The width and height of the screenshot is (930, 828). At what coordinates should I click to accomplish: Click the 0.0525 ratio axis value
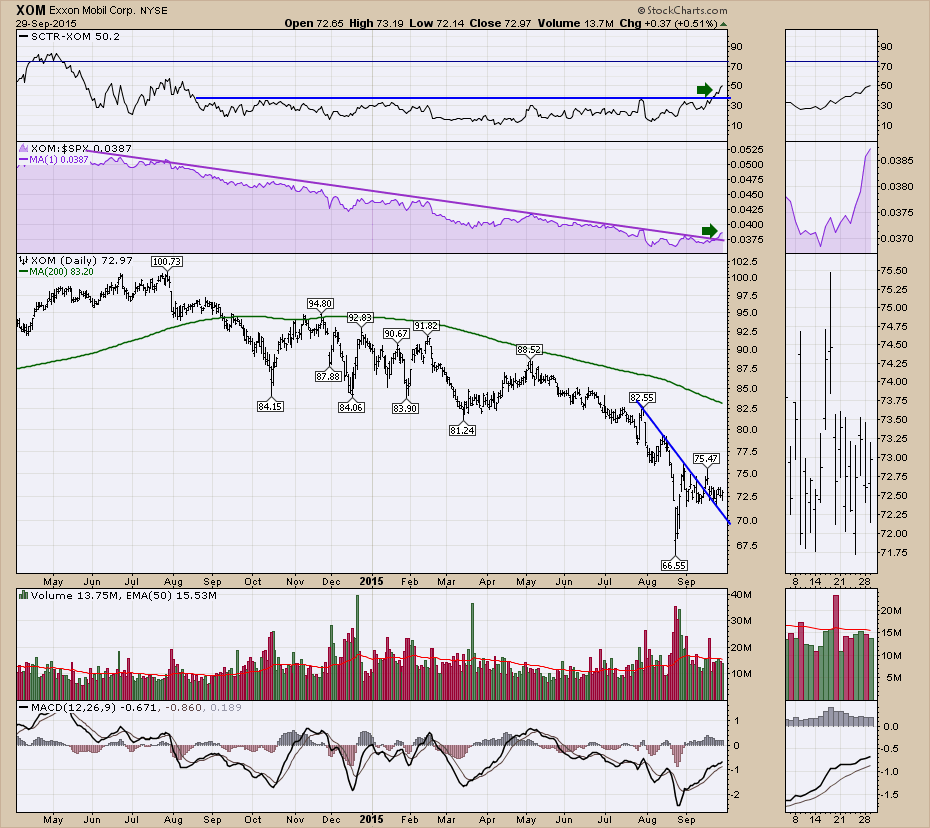748,149
